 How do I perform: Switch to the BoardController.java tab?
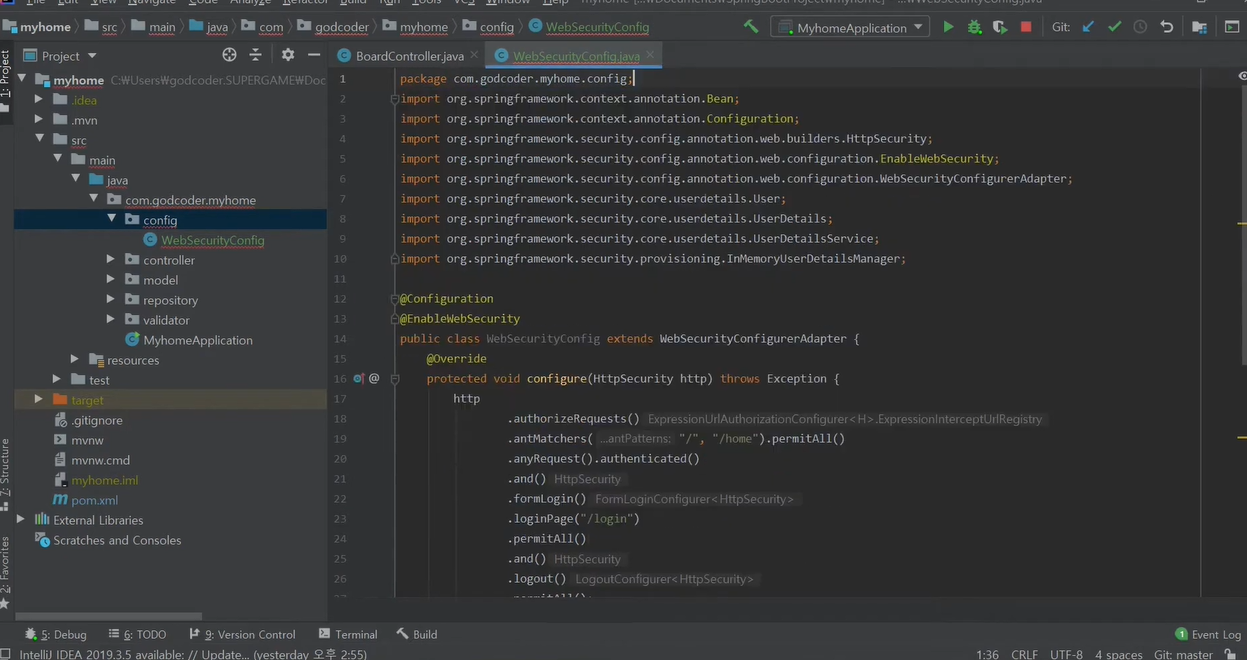(409, 56)
